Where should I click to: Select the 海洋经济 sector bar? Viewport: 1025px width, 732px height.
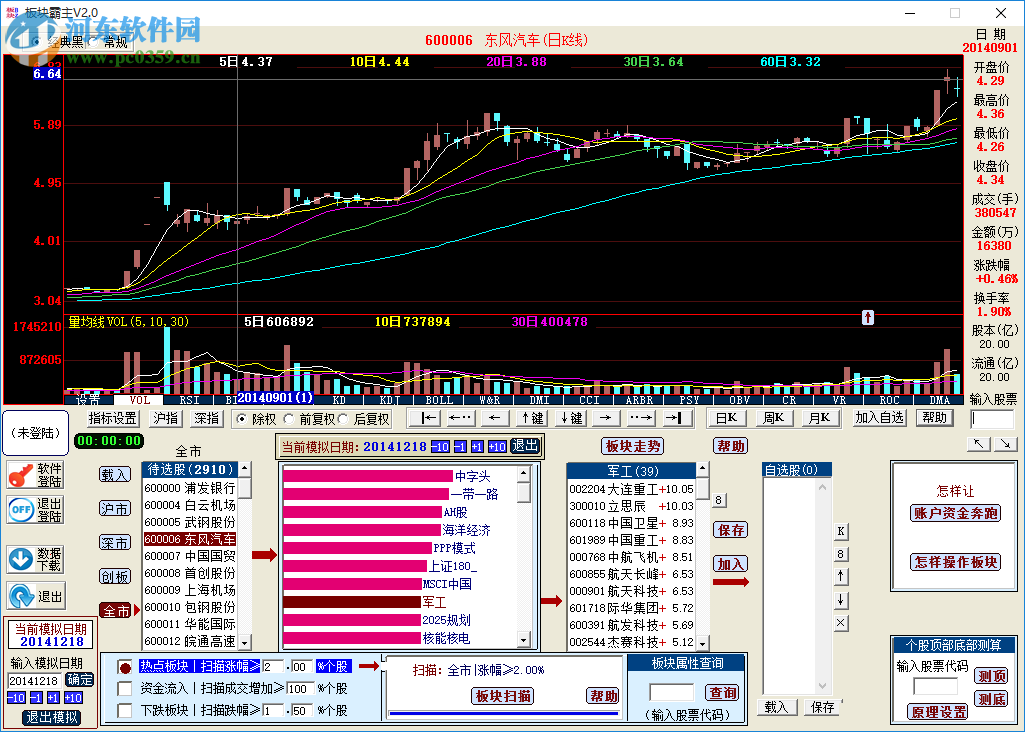click(362, 530)
